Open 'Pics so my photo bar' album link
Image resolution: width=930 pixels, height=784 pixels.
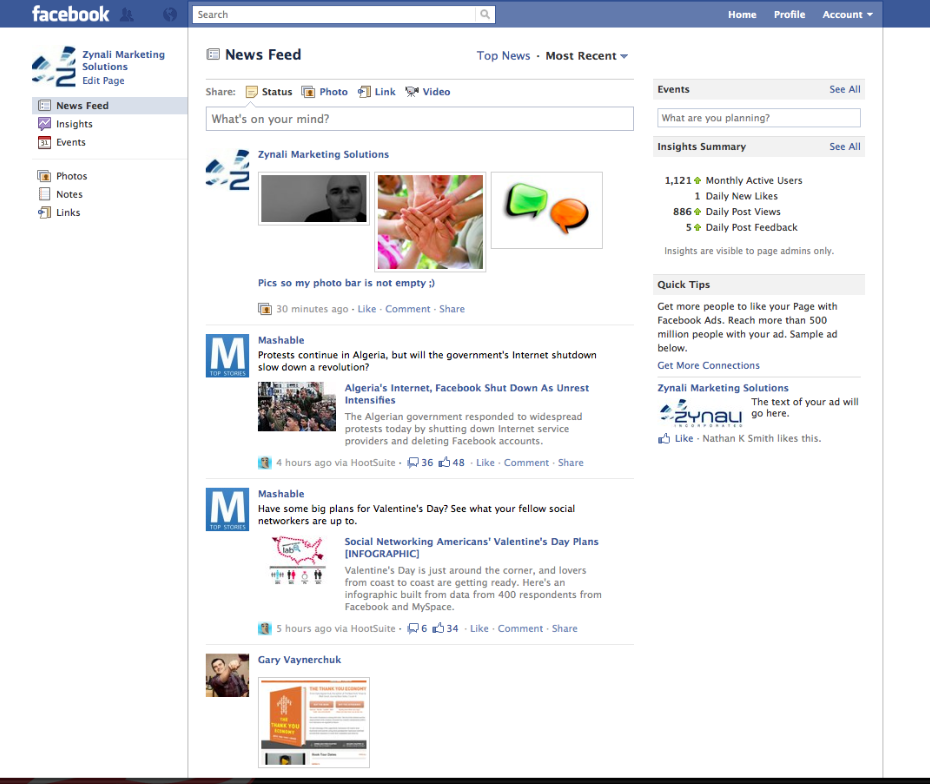(346, 283)
